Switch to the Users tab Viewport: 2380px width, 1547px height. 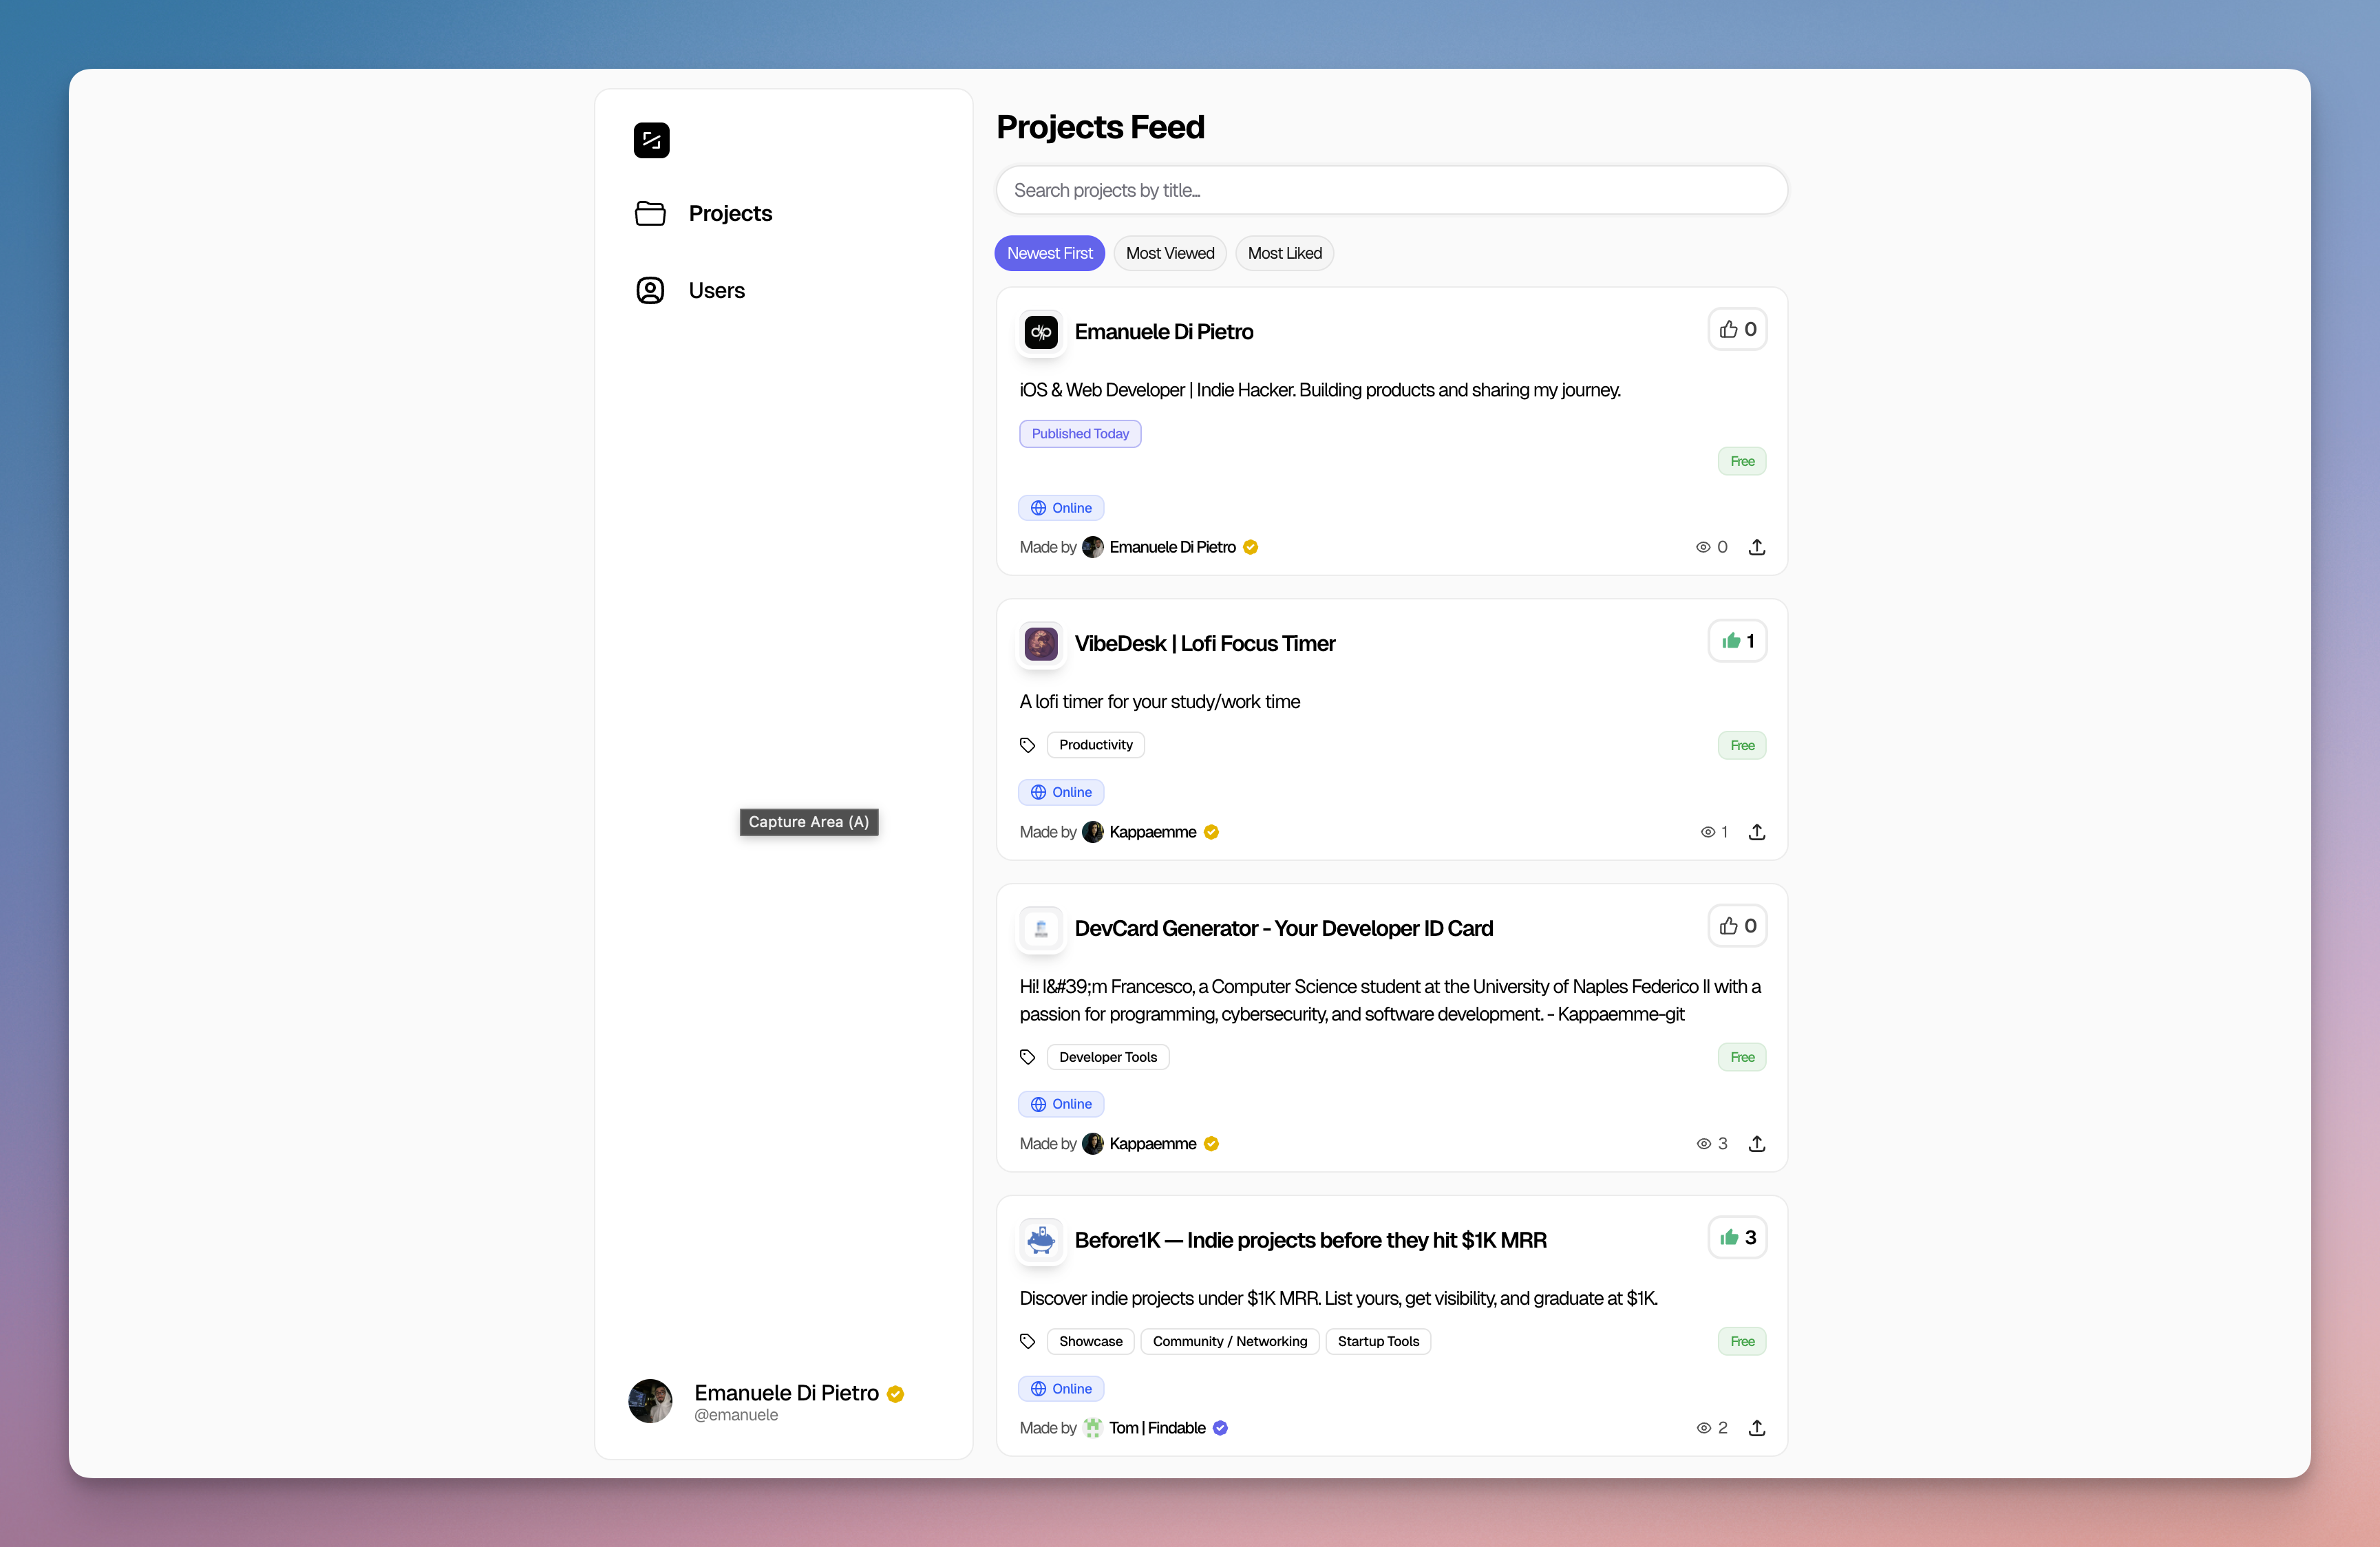click(x=716, y=290)
